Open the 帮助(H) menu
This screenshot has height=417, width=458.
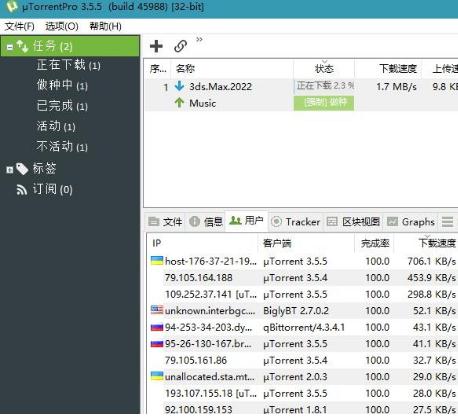(x=105, y=26)
